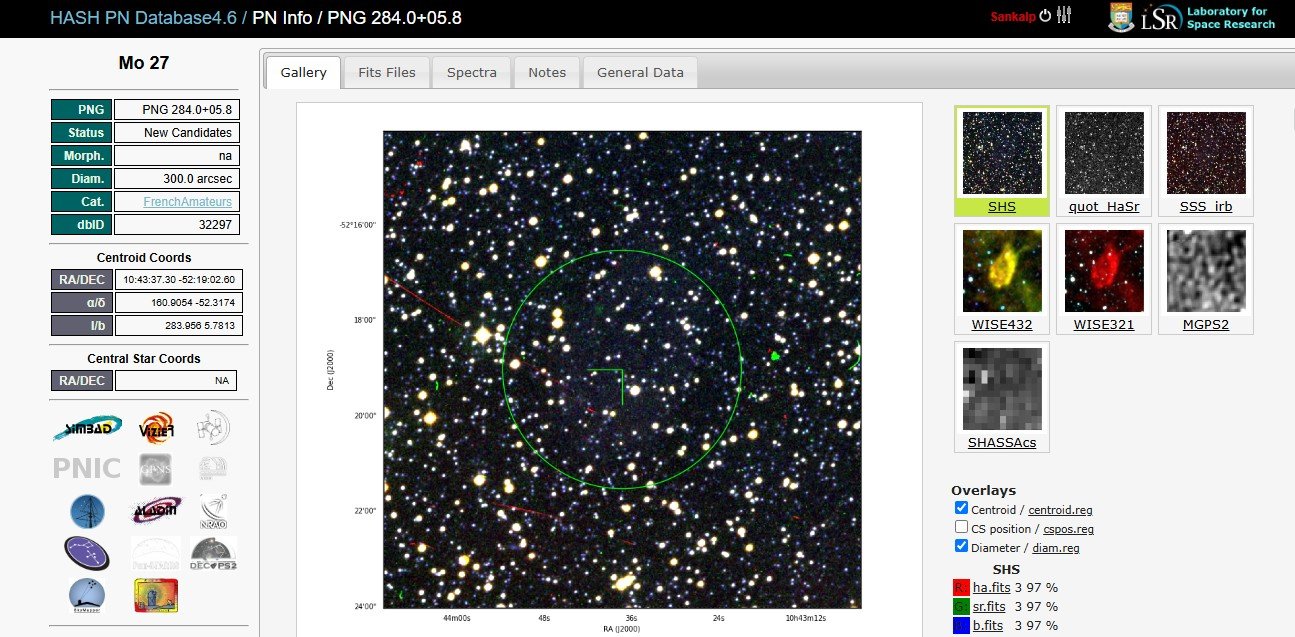Image resolution: width=1295 pixels, height=637 pixels.
Task: Click the Status value New Candidates
Action: click(x=177, y=133)
